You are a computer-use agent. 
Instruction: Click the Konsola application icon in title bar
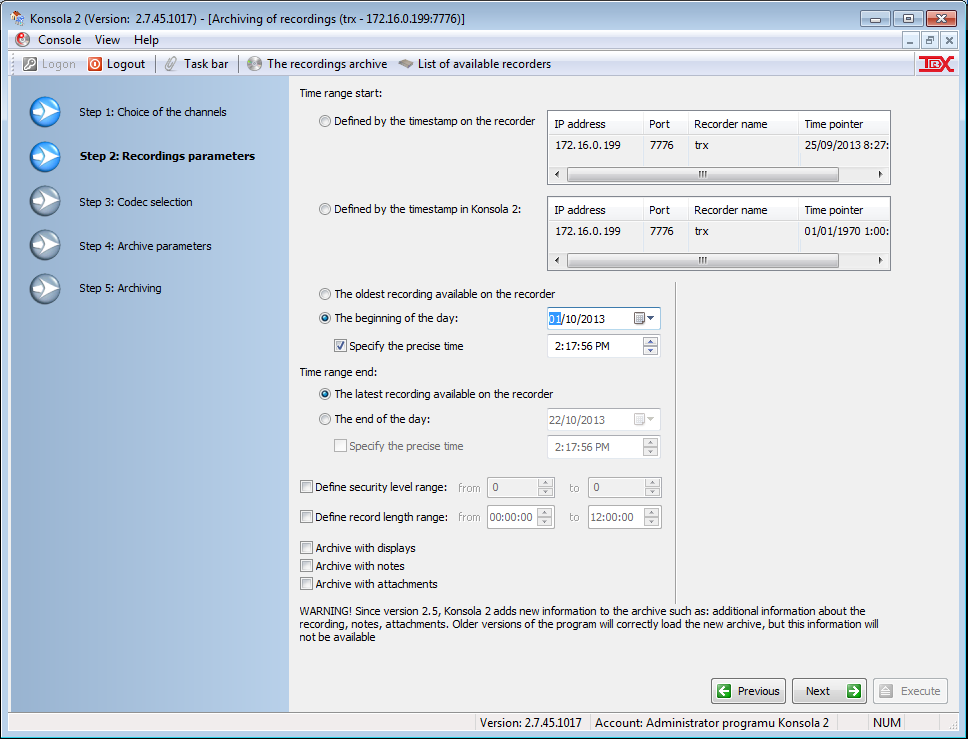(x=18, y=19)
